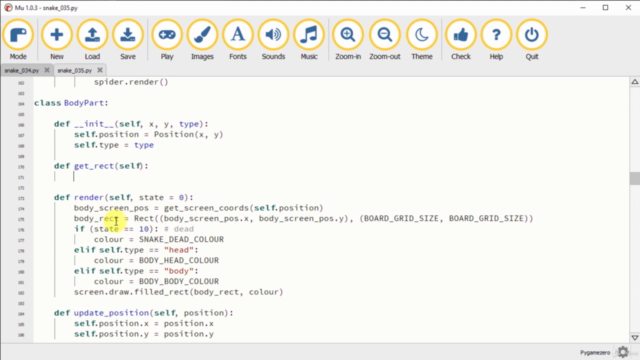The height and width of the screenshot is (360, 640).
Task: Open the Images folder button
Action: tap(202, 40)
